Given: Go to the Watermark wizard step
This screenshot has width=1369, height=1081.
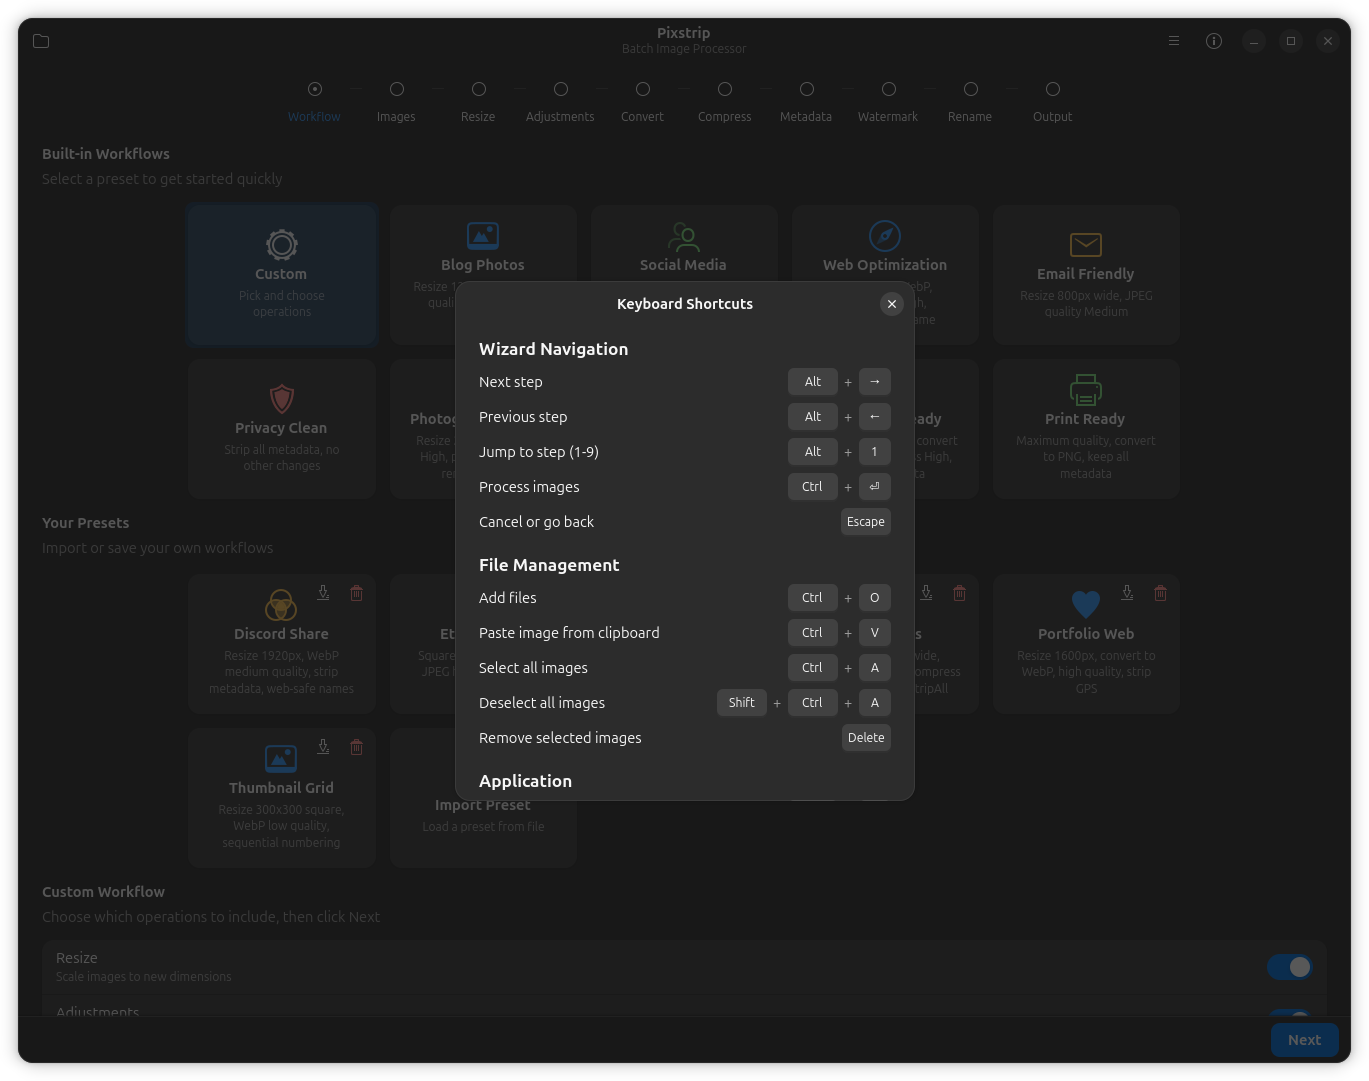Looking at the screenshot, I should tap(888, 90).
